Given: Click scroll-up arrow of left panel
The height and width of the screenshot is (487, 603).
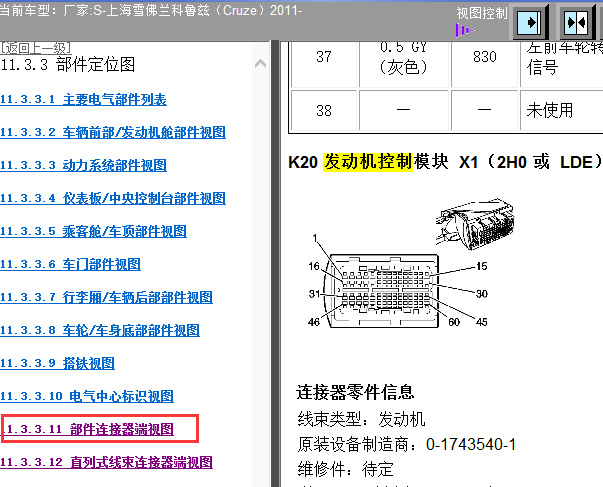Looking at the screenshot, I should [x=260, y=63].
